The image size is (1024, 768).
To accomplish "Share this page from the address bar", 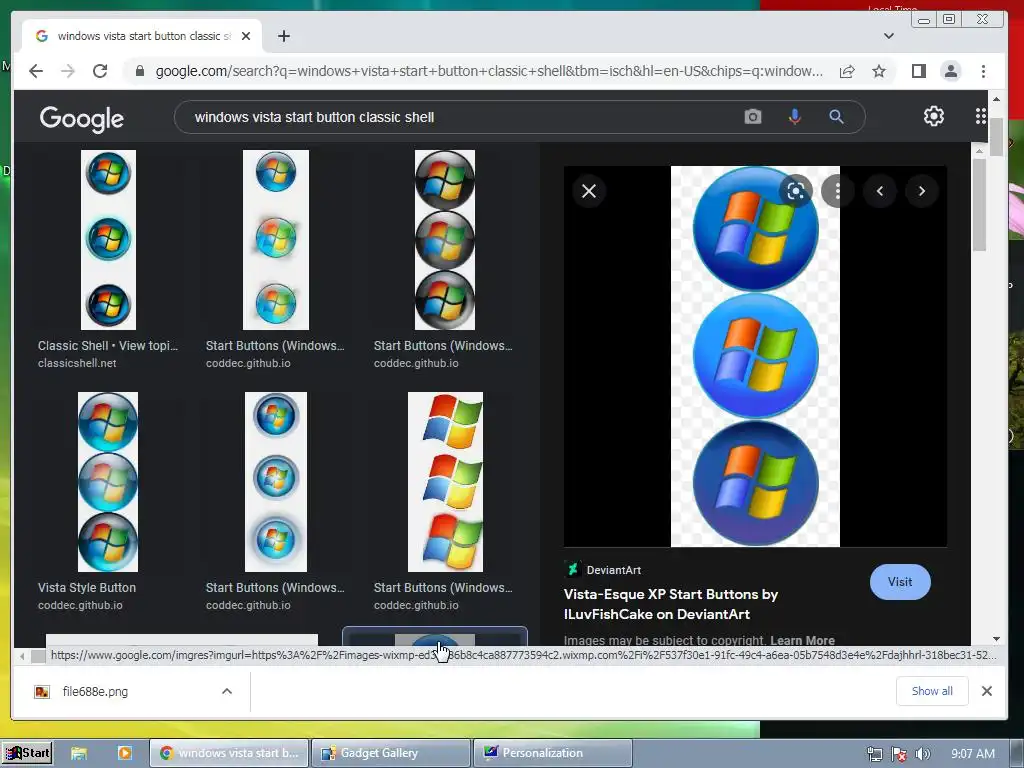I will [x=847, y=71].
